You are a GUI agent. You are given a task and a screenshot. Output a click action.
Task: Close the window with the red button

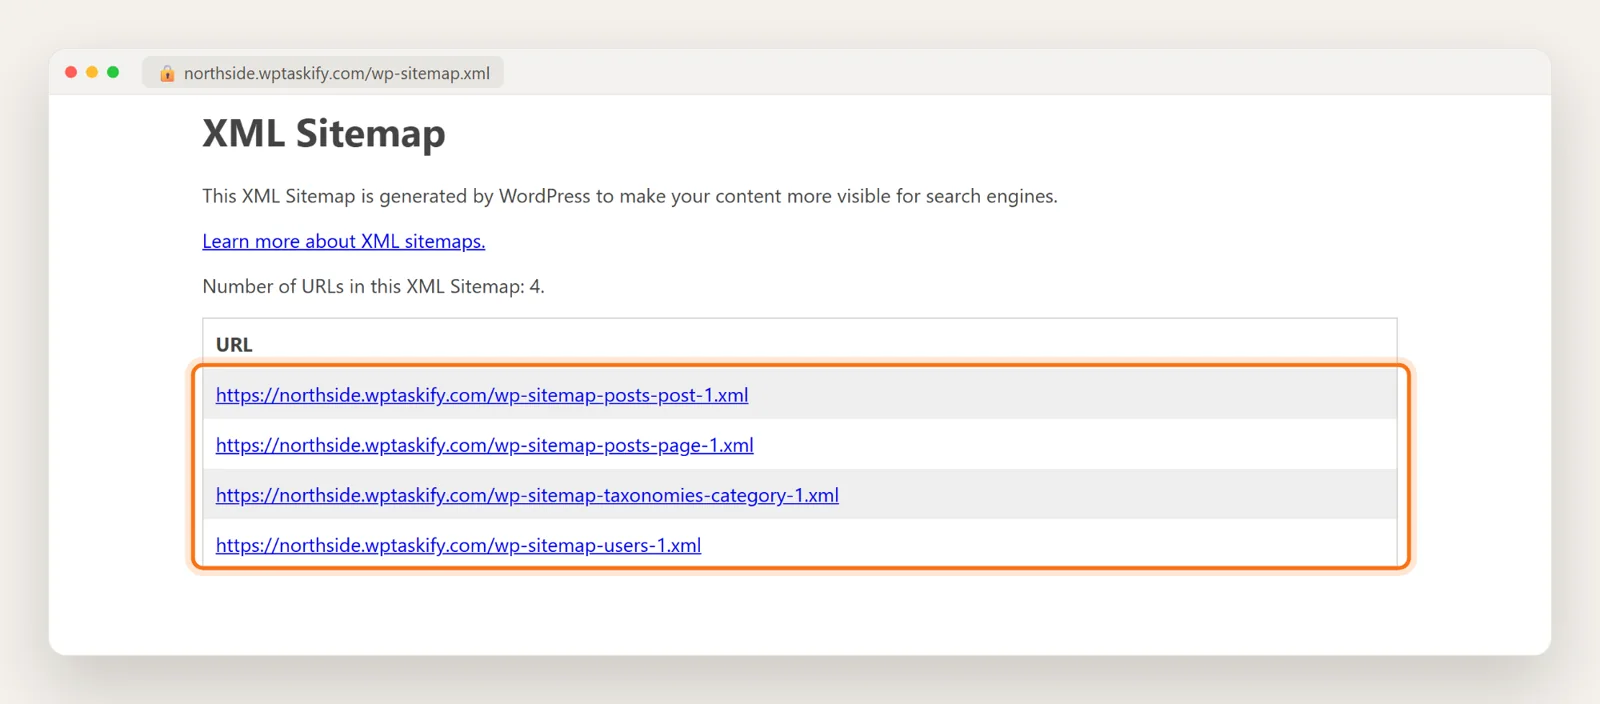click(71, 72)
